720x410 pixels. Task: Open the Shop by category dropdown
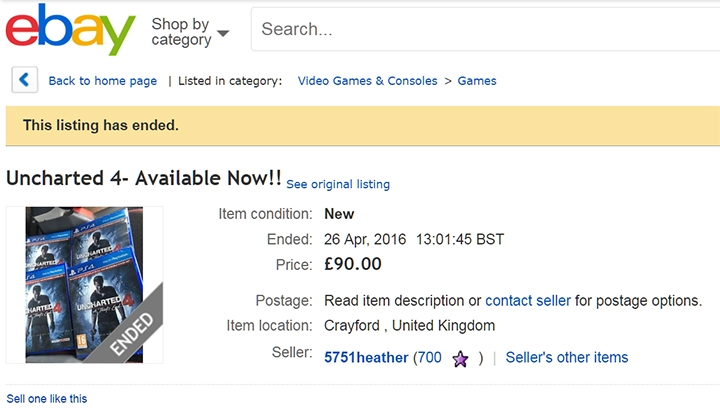click(x=190, y=31)
